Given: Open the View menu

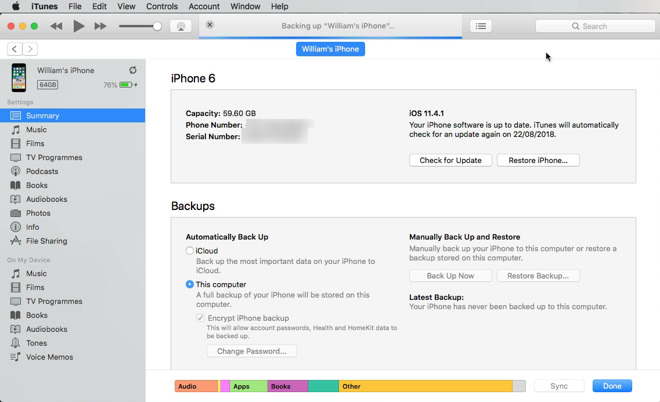Looking at the screenshot, I should pos(126,6).
